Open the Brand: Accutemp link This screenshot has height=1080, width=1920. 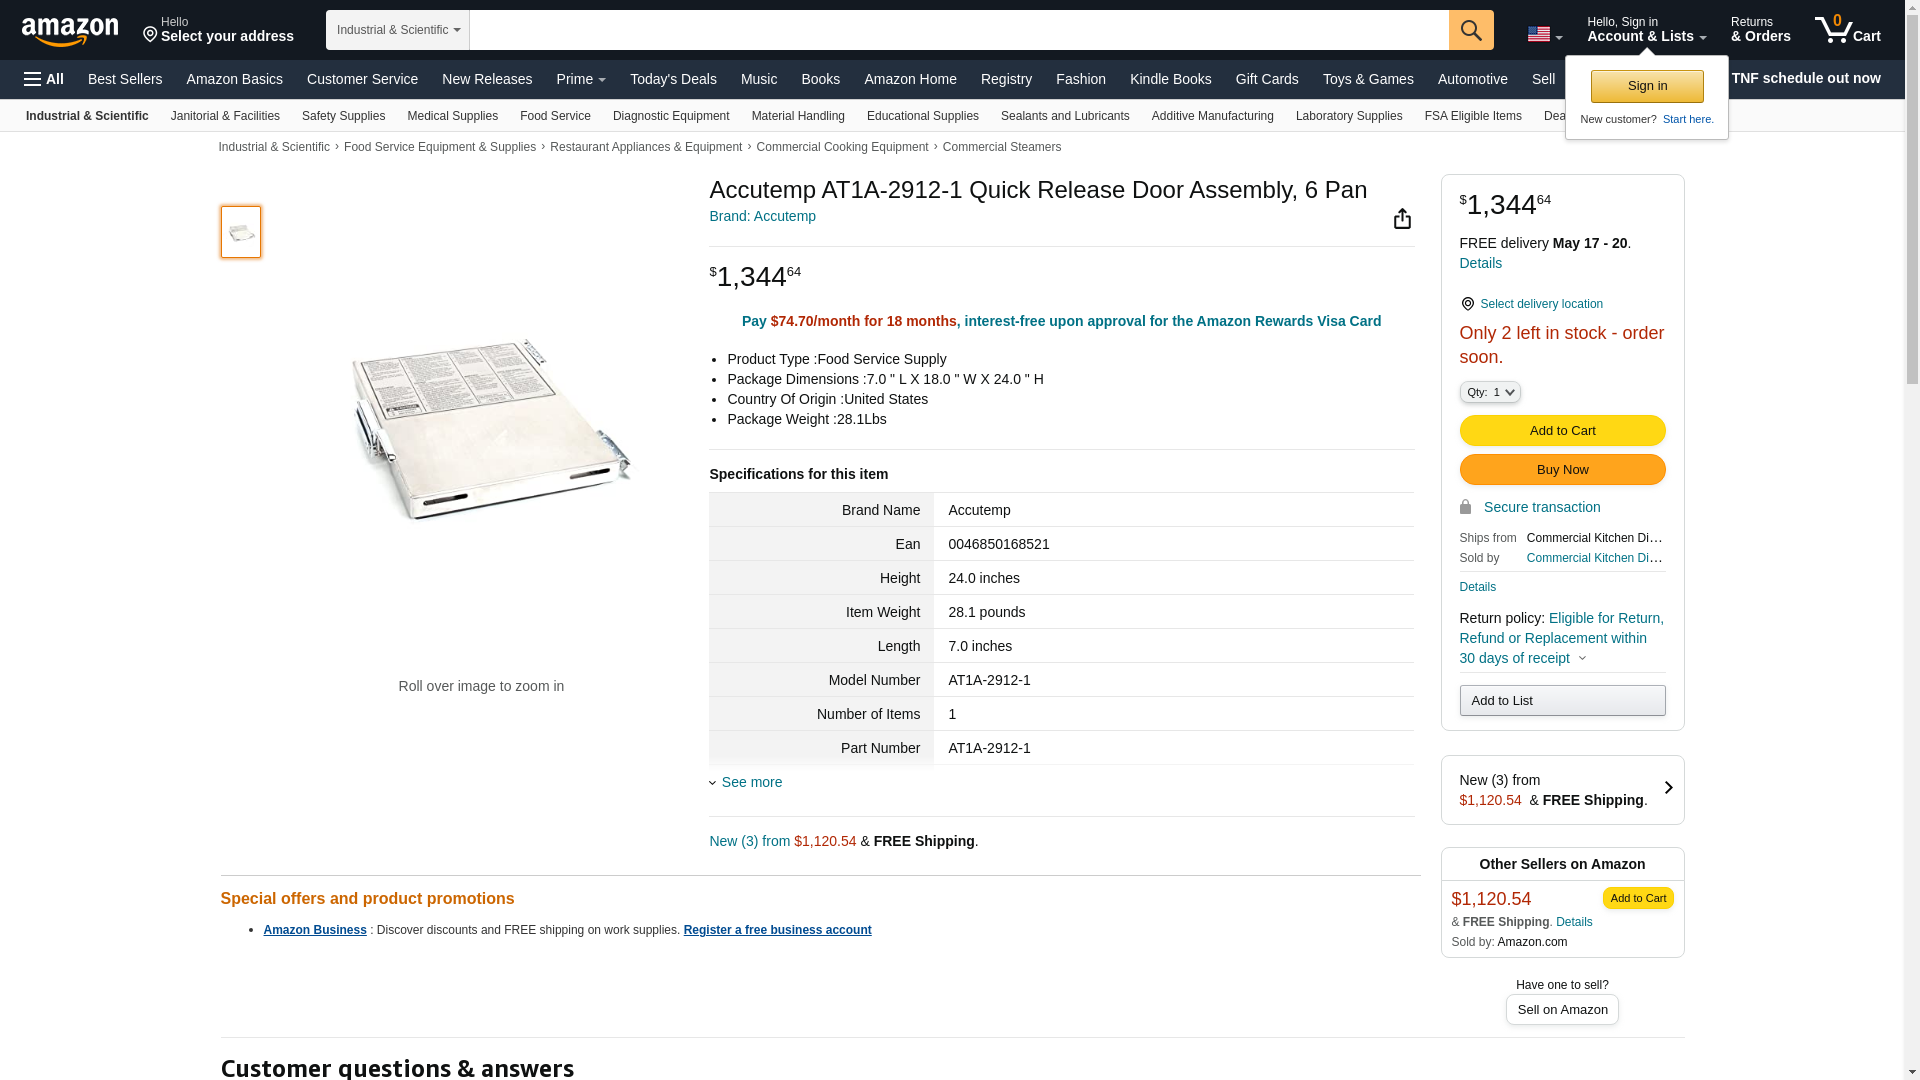pos(762,216)
